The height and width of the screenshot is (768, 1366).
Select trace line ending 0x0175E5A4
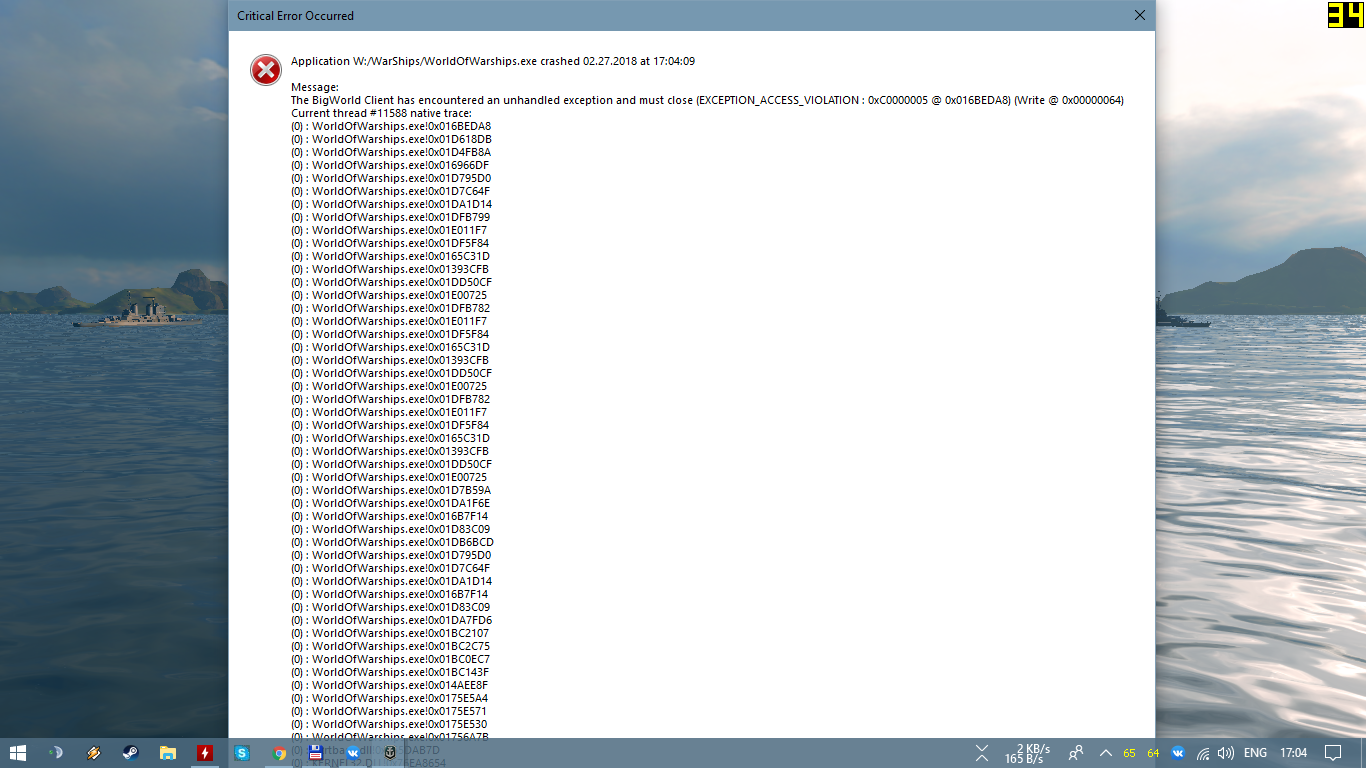coord(390,698)
